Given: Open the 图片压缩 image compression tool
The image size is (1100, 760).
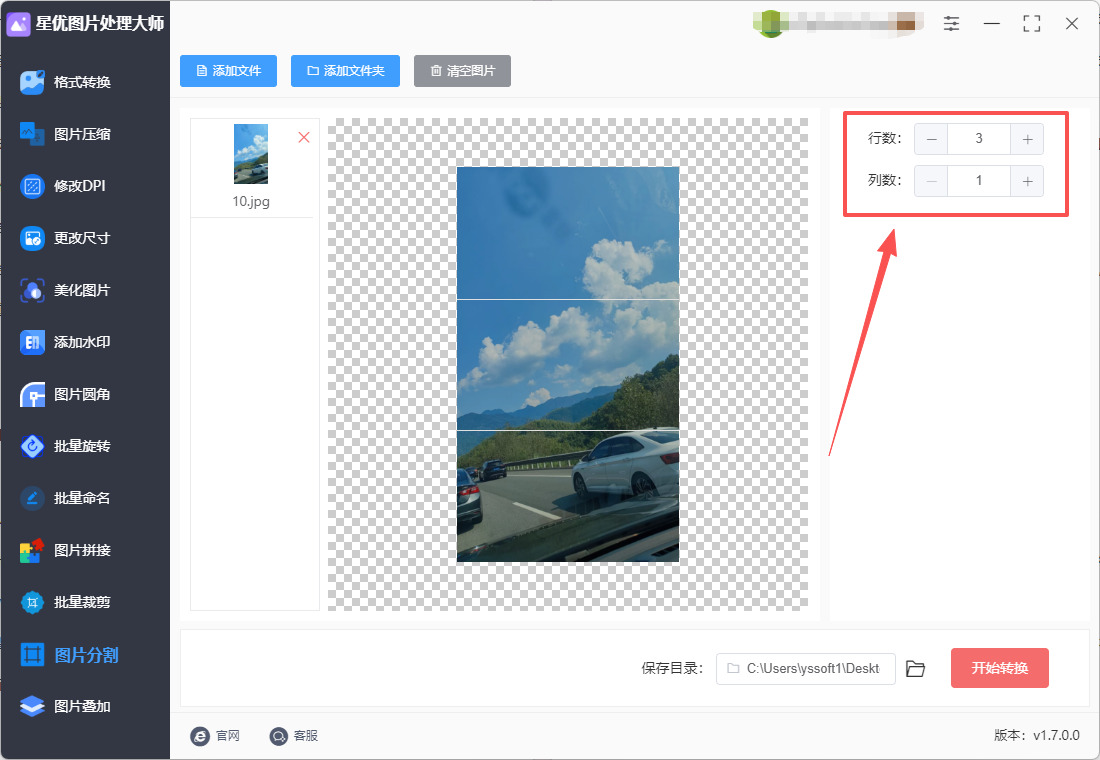Looking at the screenshot, I should point(65,134).
